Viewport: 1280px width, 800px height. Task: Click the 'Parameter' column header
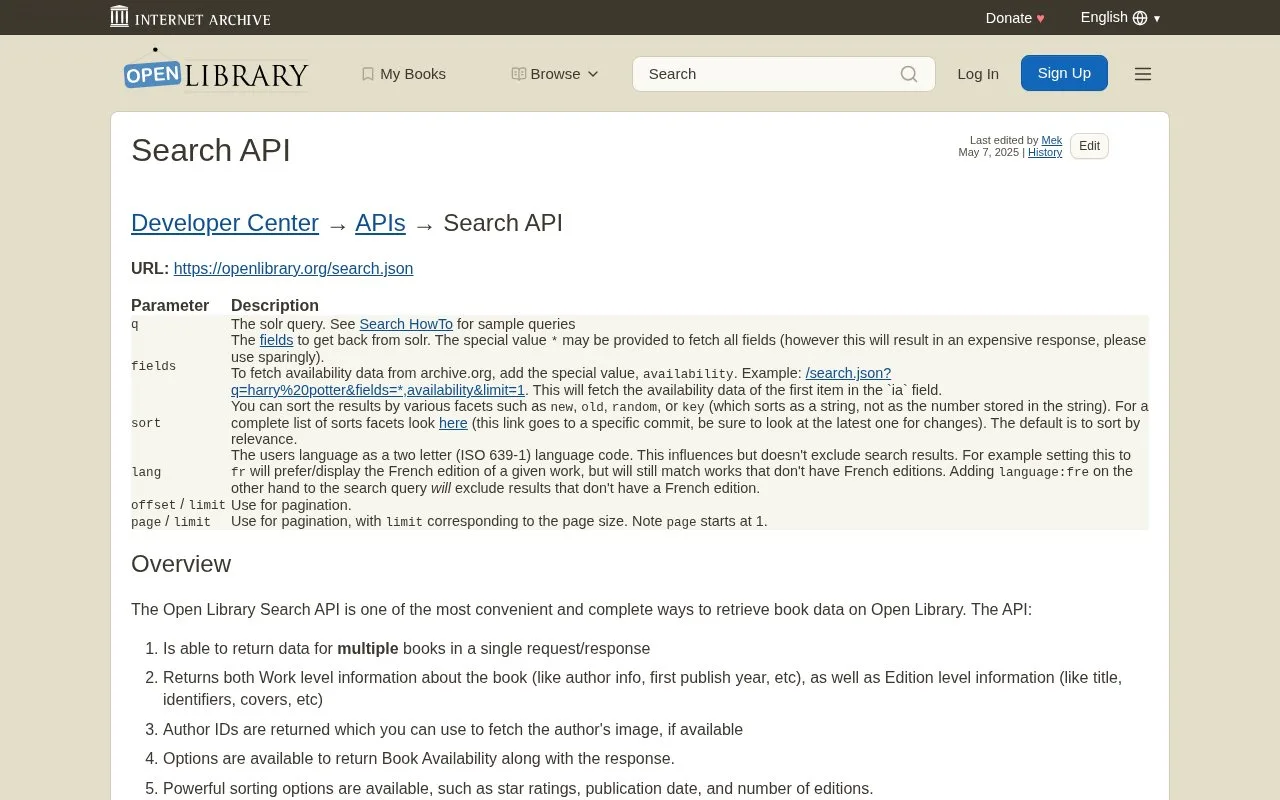170,306
